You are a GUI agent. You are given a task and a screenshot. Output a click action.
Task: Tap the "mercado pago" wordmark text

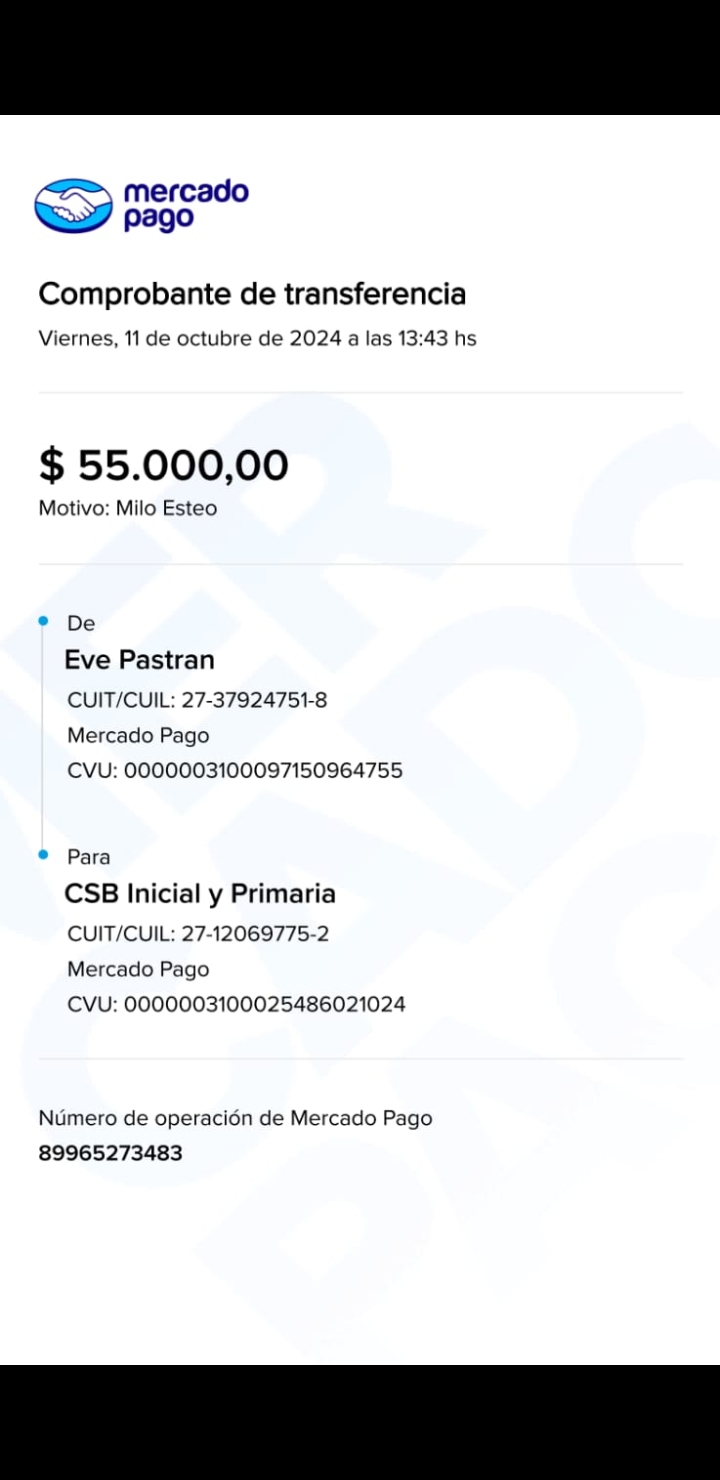click(x=185, y=204)
